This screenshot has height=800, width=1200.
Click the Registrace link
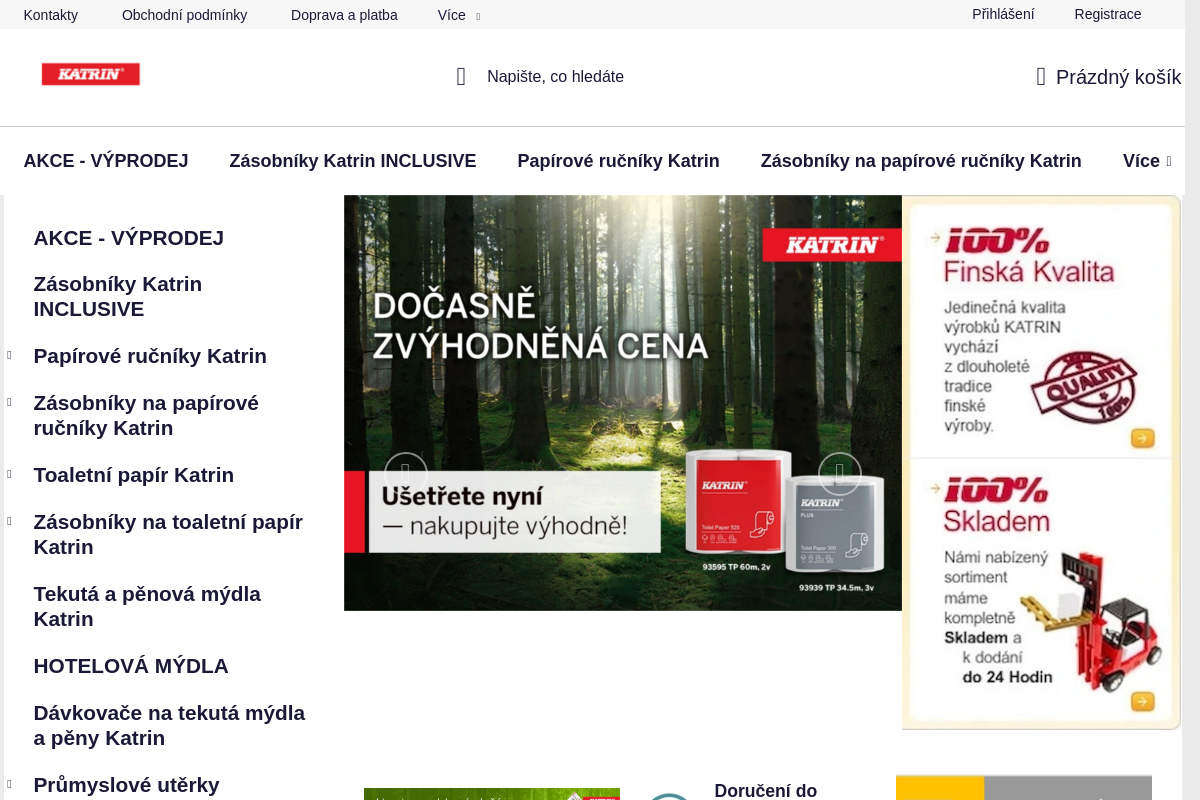point(1107,14)
